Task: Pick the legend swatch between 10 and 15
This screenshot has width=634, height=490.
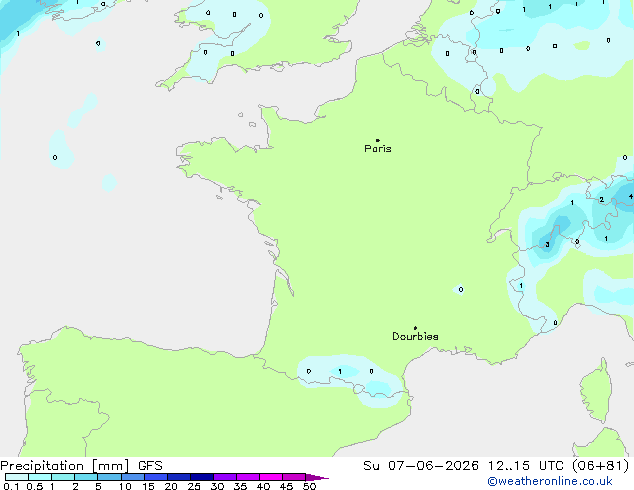Action: (133, 477)
